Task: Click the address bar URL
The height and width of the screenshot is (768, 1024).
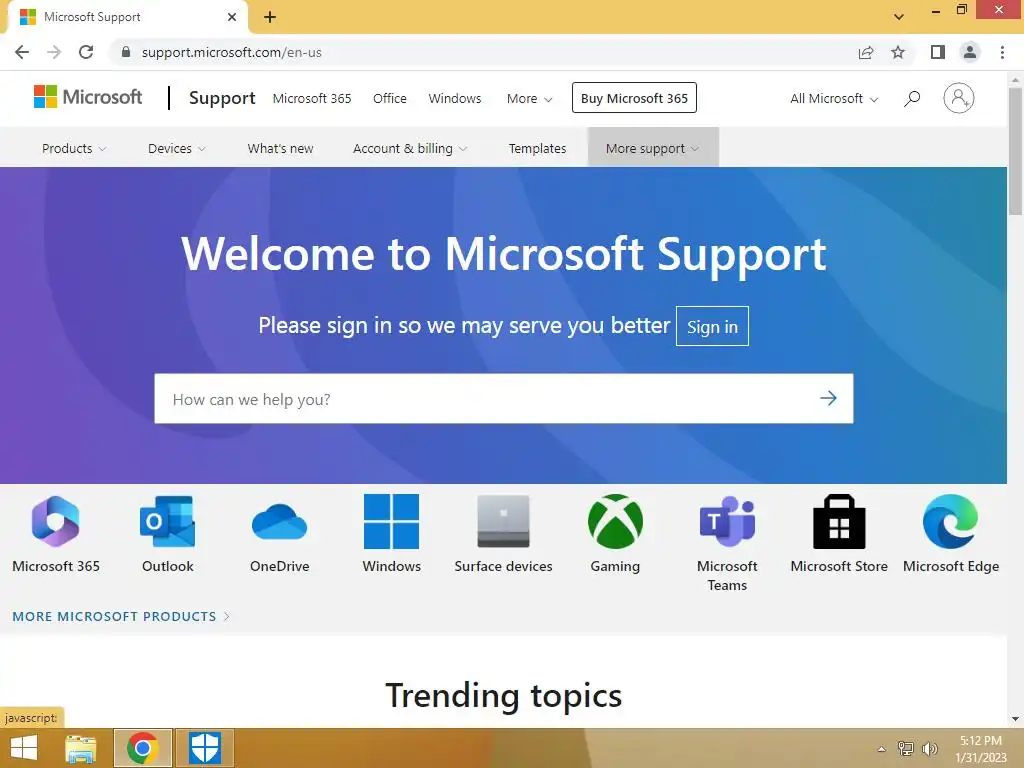Action: click(x=232, y=52)
